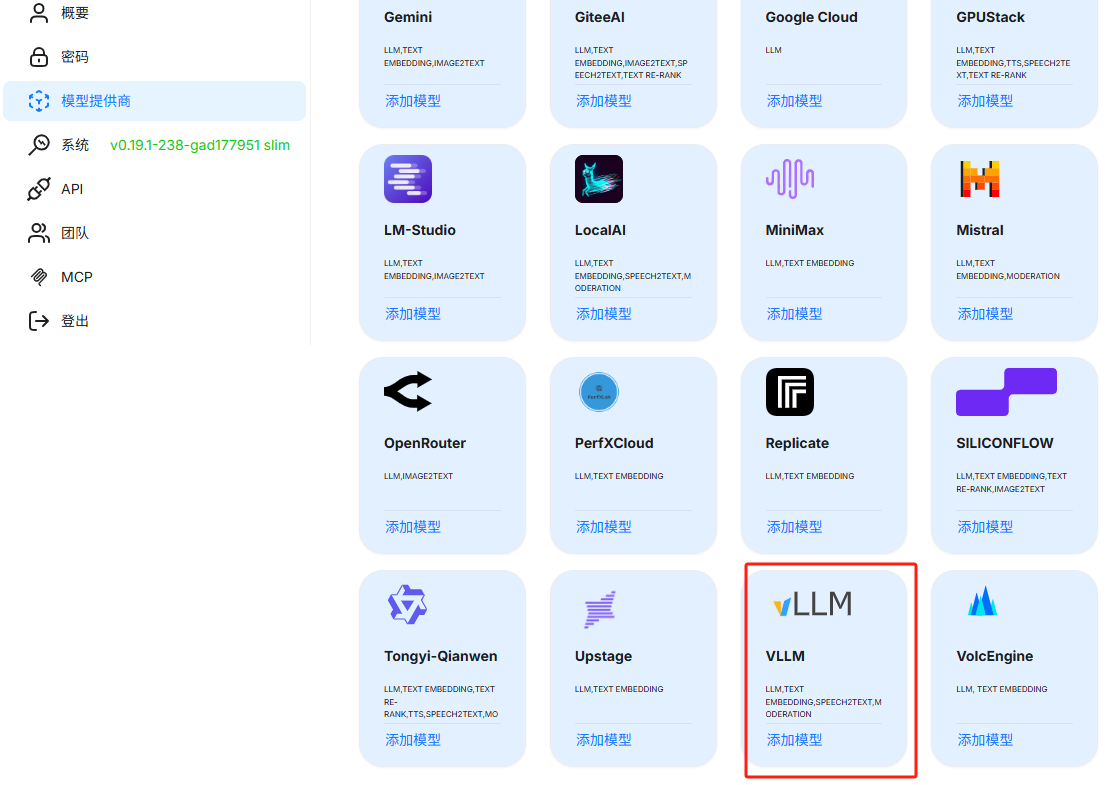Click the vLLM logo

tap(813, 604)
